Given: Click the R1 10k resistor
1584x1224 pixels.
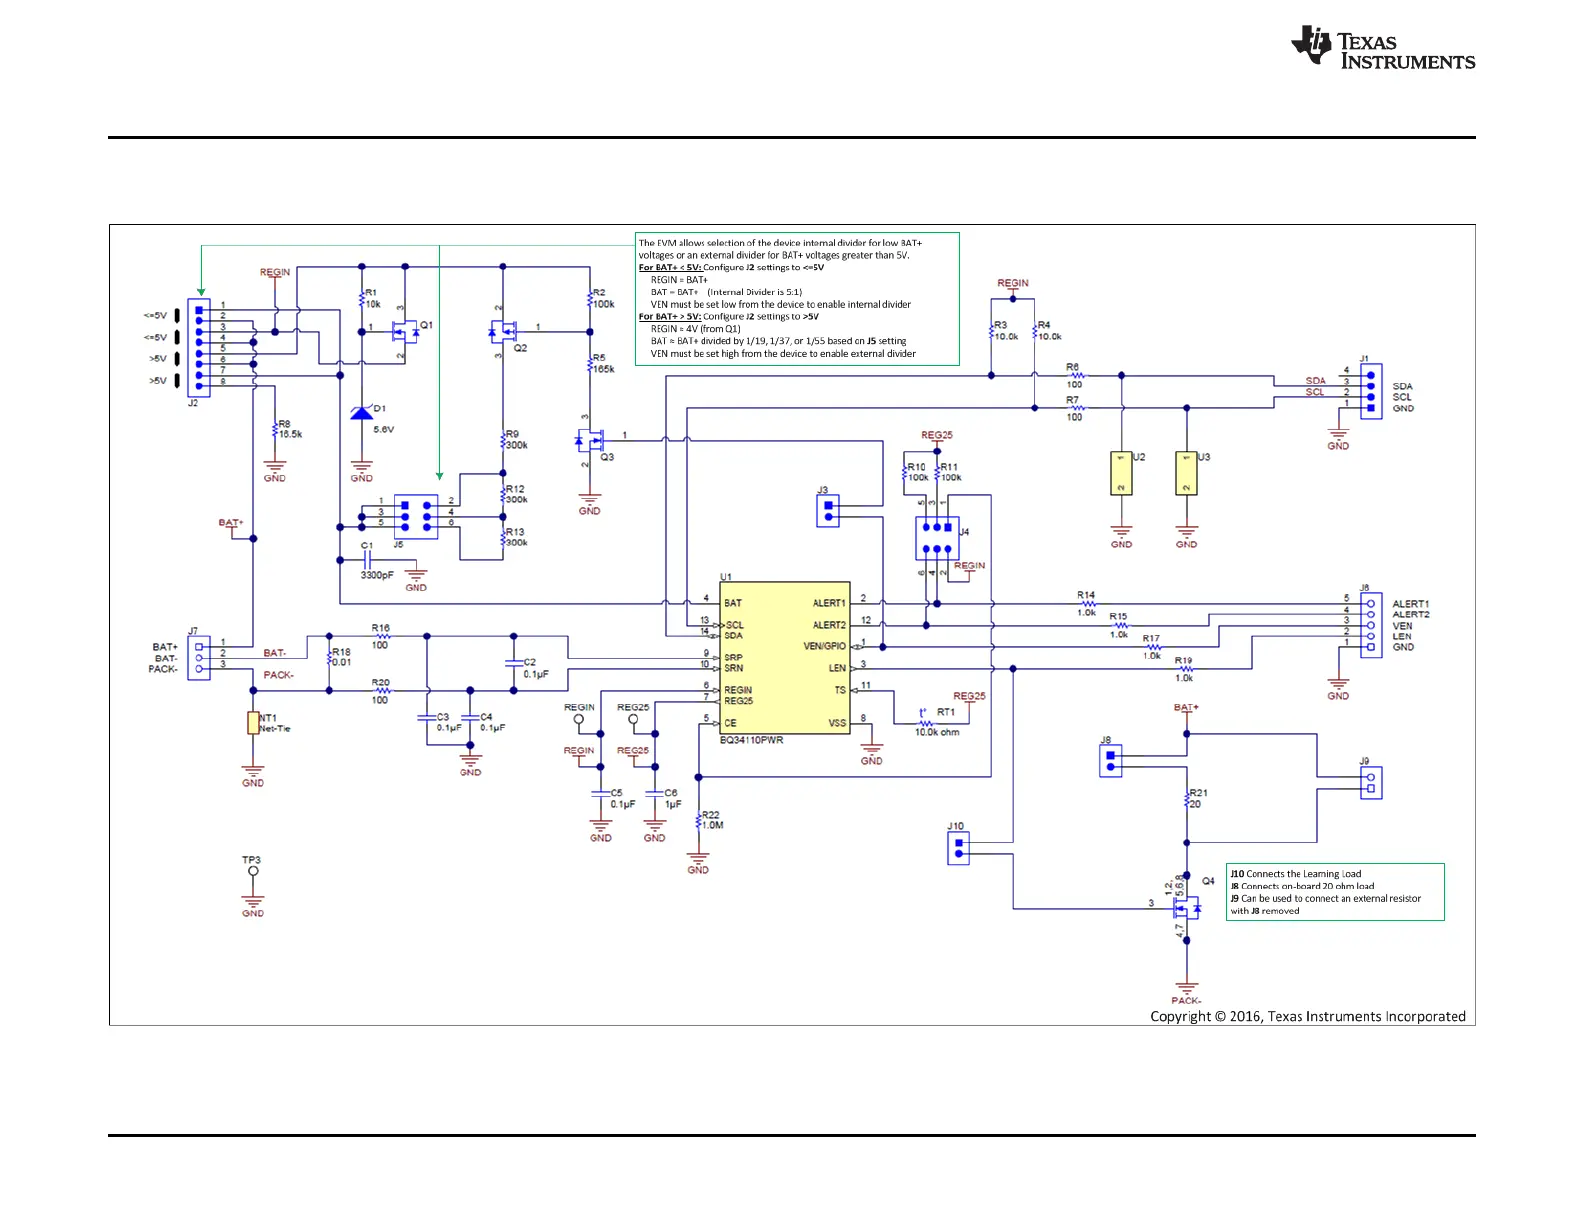Looking at the screenshot, I should [362, 299].
